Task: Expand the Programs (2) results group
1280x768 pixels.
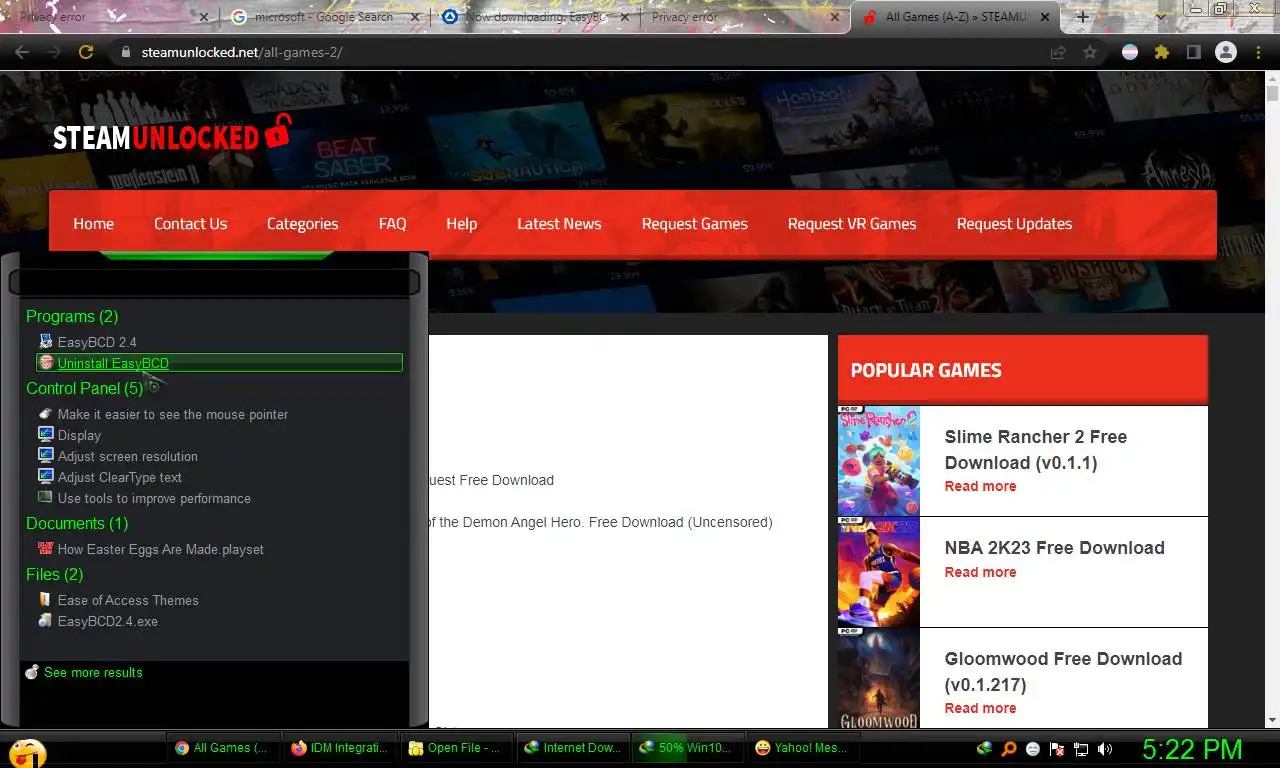Action: pyautogui.click(x=72, y=316)
